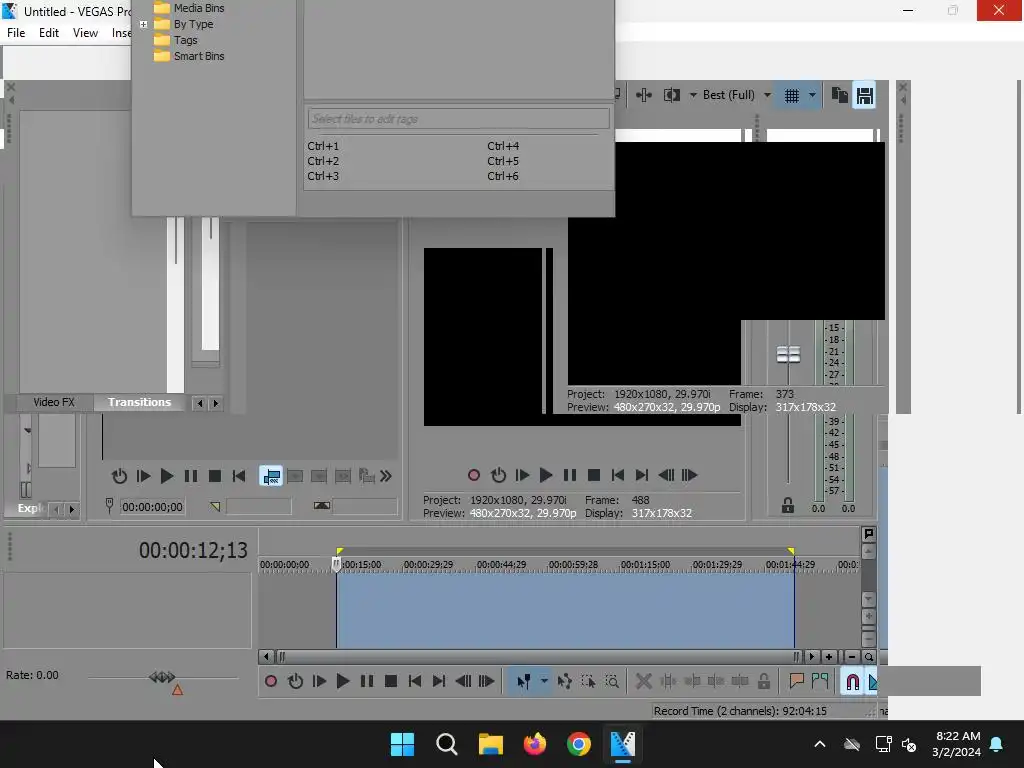1024x768 pixels.
Task: Open the overlay grid dropdown arrow
Action: pyautogui.click(x=812, y=95)
